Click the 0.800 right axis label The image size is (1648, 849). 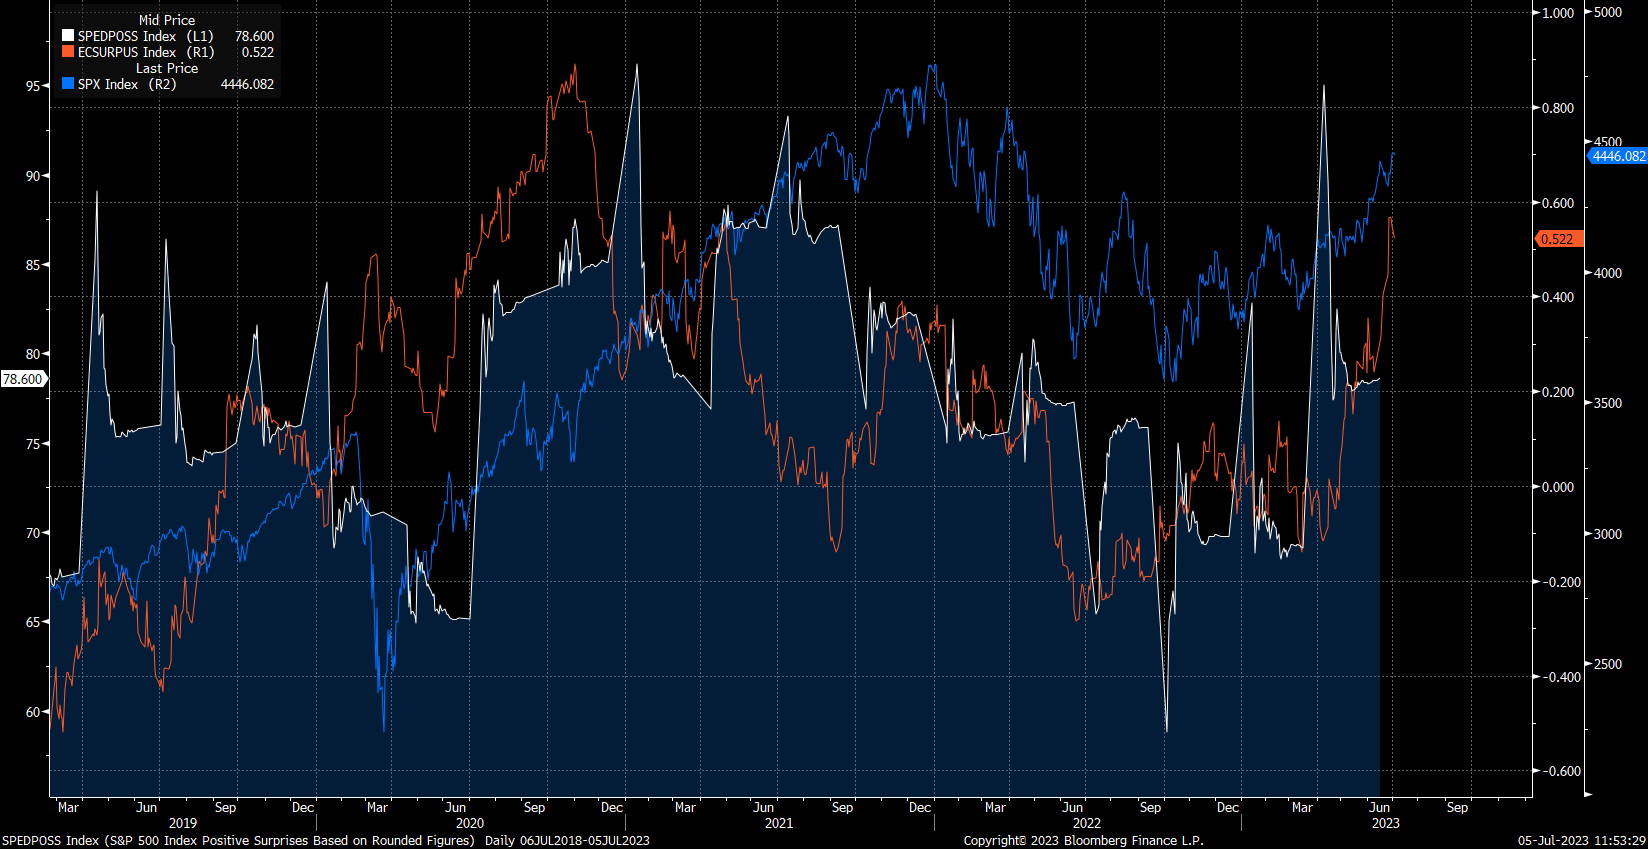pos(1558,108)
